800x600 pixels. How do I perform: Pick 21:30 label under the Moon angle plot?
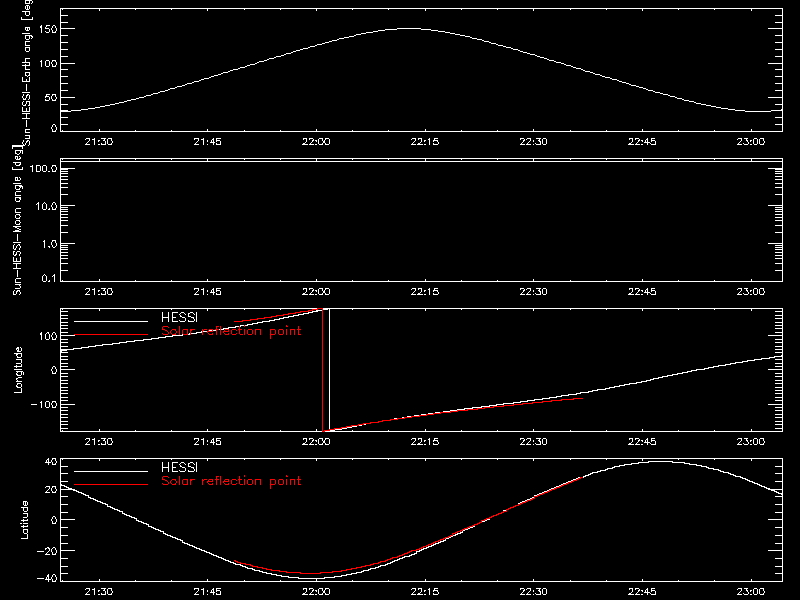(98, 292)
